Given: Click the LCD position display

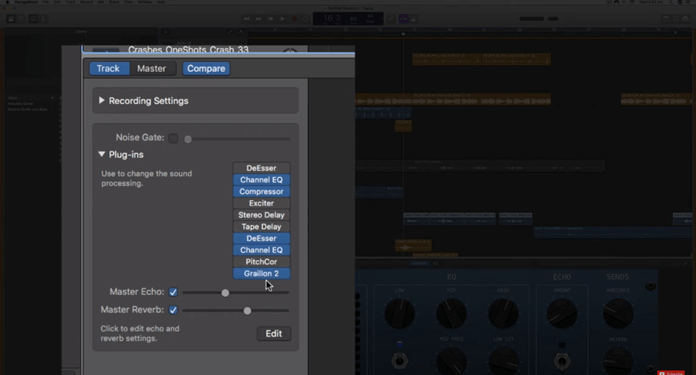Looking at the screenshot, I should click(x=348, y=19).
